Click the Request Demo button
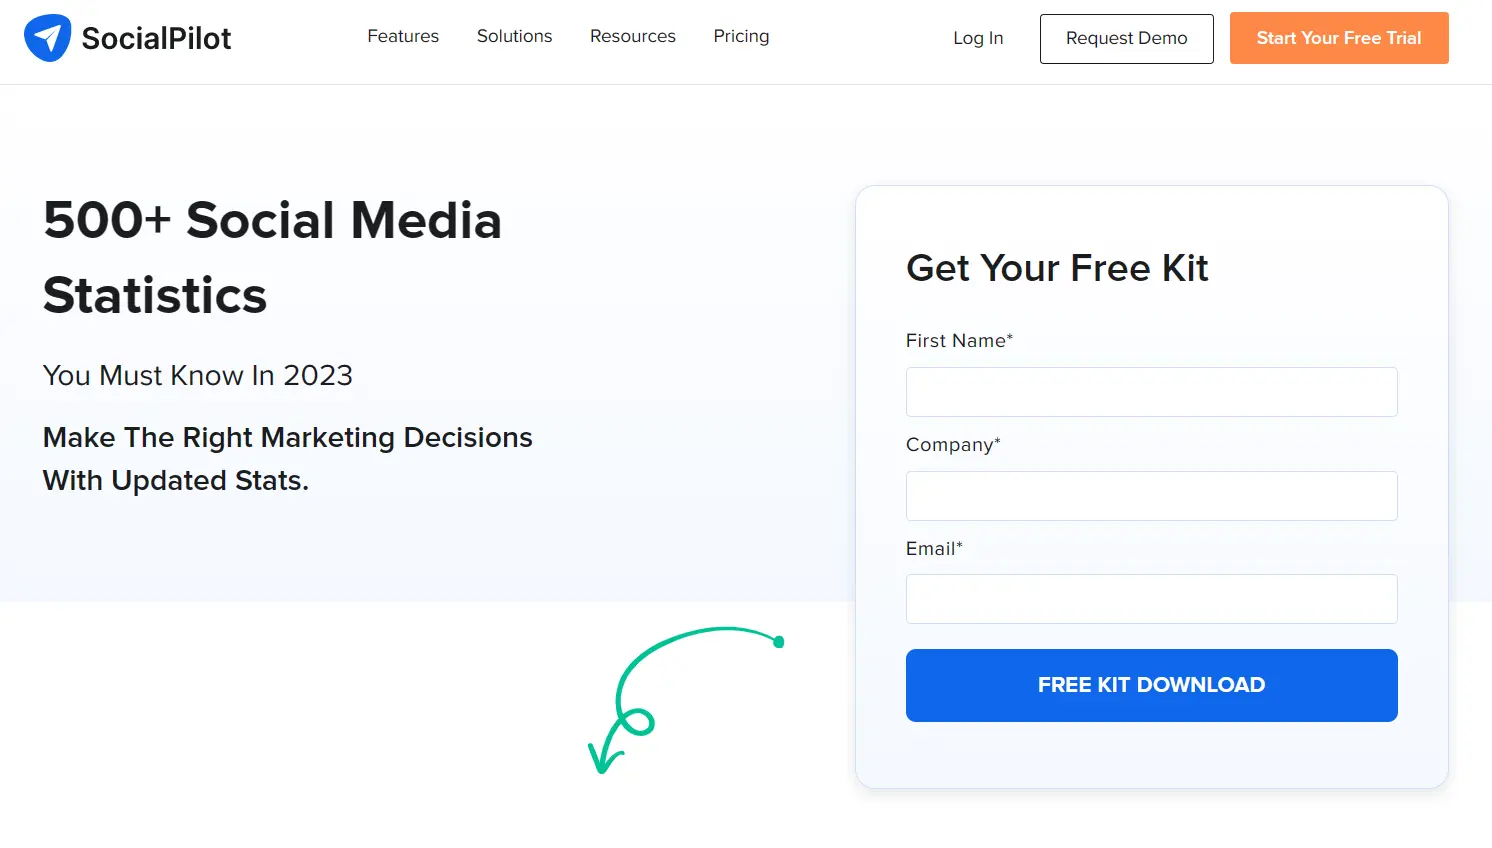Screen dimensions: 1492x848 click(x=1126, y=39)
